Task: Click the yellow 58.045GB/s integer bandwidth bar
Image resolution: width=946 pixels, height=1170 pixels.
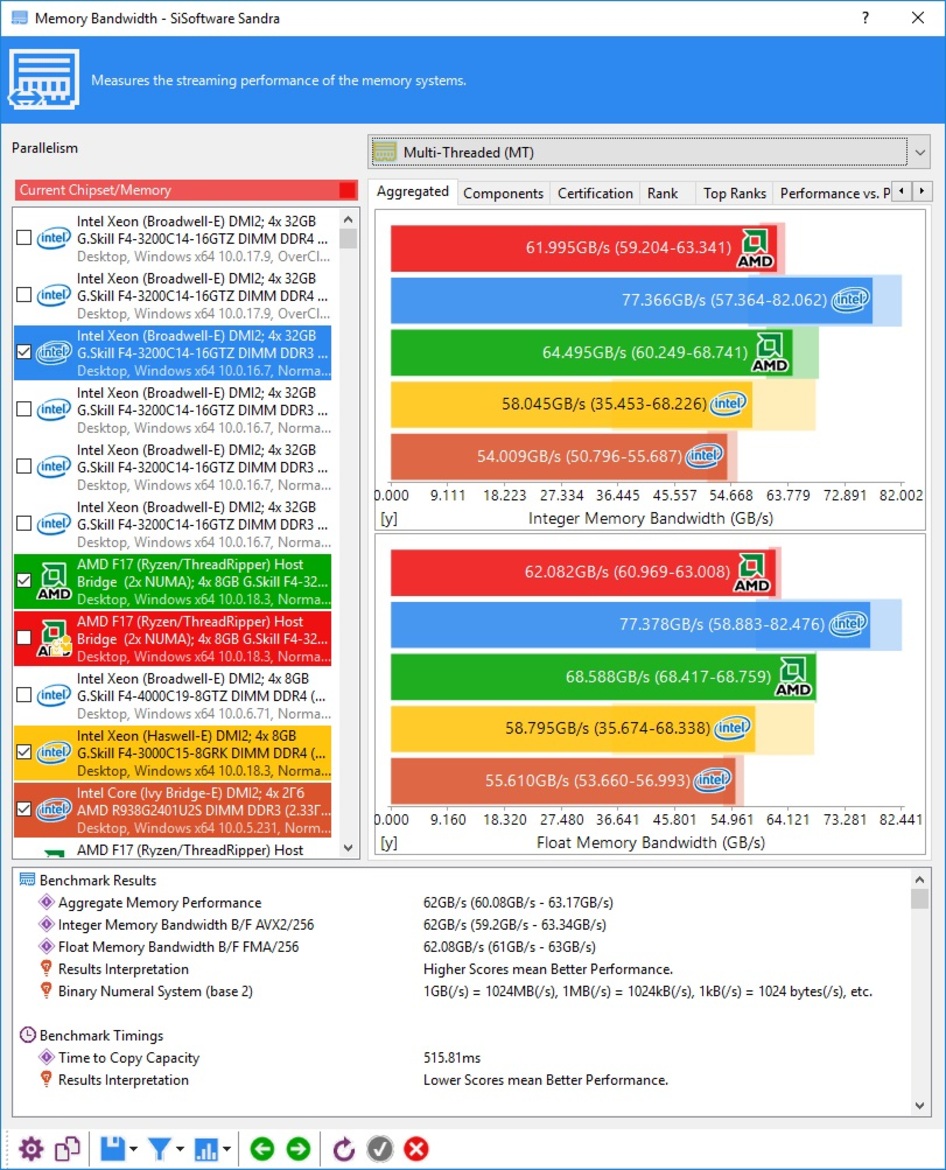Action: pyautogui.click(x=571, y=404)
